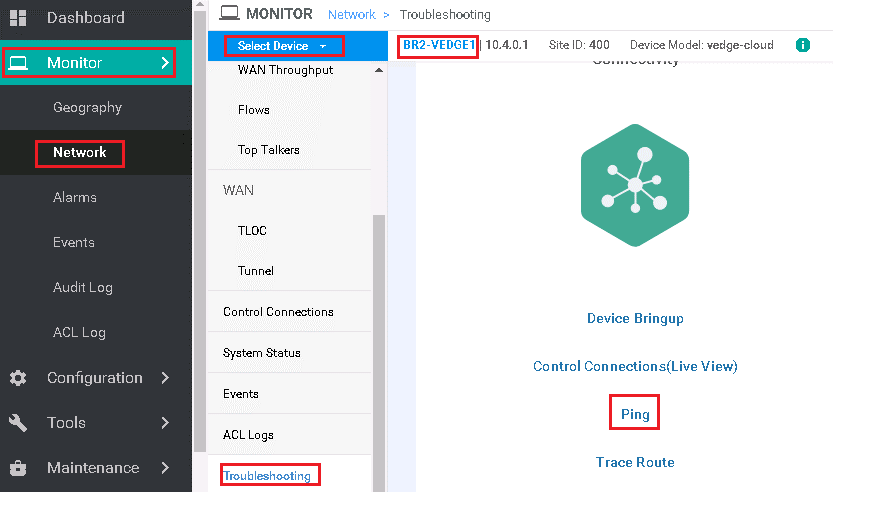Image resolution: width=888 pixels, height=512 pixels.
Task: Open Events in the left sidebar
Action: click(x=74, y=242)
